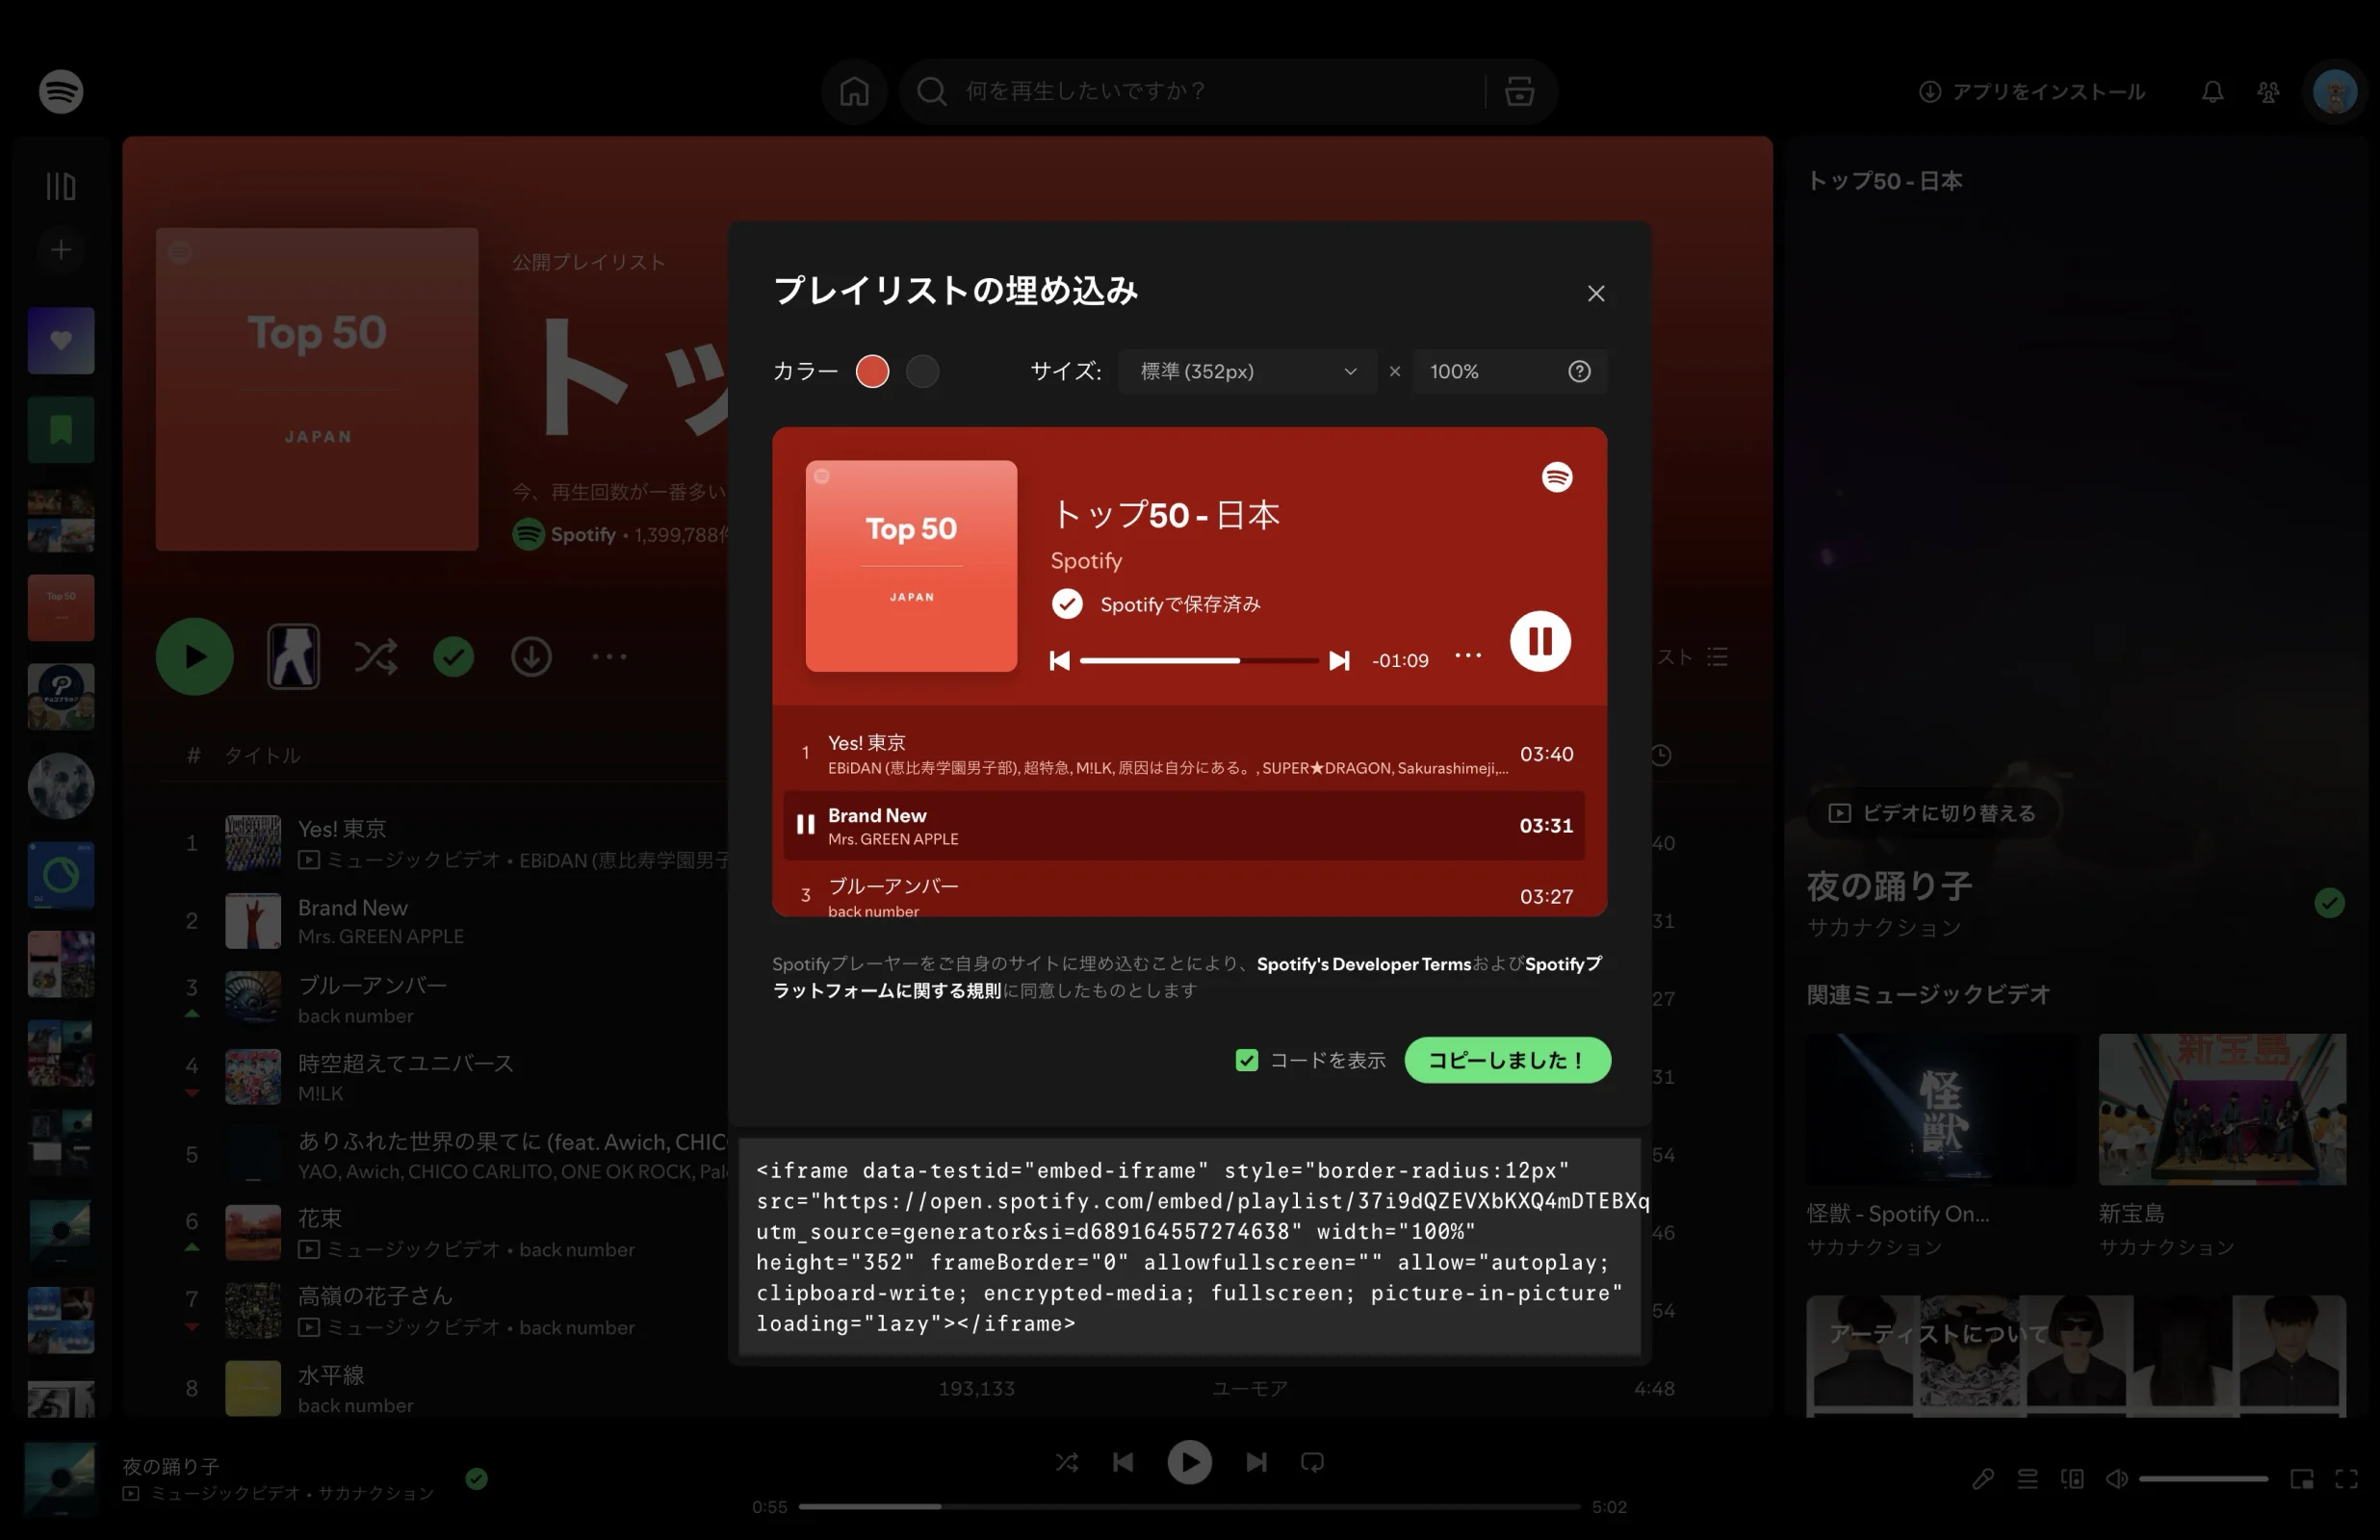The image size is (2380, 1540).
Task: Open list view options icon
Action: (1717, 656)
